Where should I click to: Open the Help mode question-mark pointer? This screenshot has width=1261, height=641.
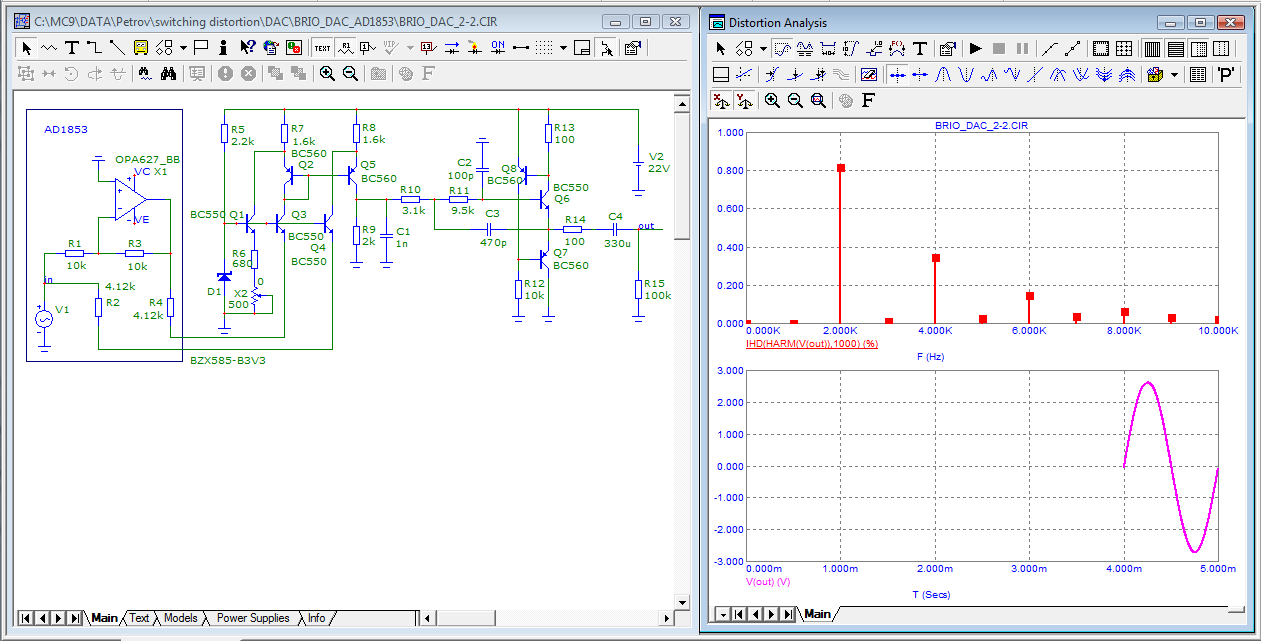click(246, 47)
